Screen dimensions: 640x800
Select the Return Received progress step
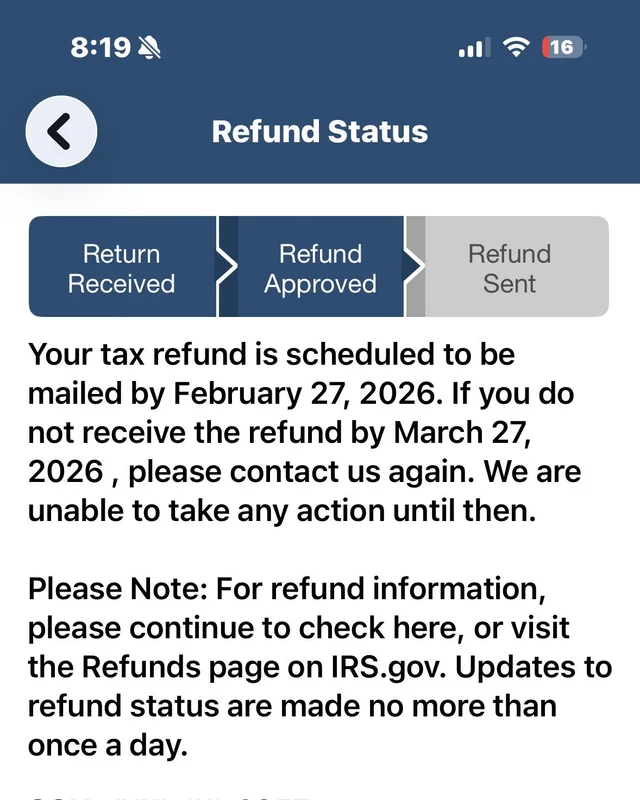point(121,268)
